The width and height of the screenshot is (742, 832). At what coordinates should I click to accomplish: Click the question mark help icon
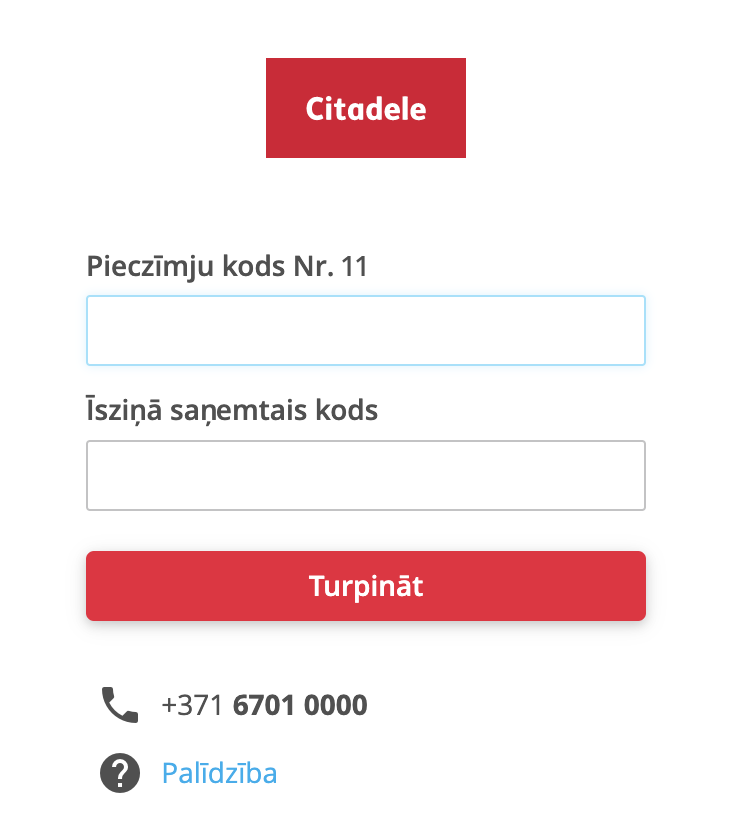120,773
